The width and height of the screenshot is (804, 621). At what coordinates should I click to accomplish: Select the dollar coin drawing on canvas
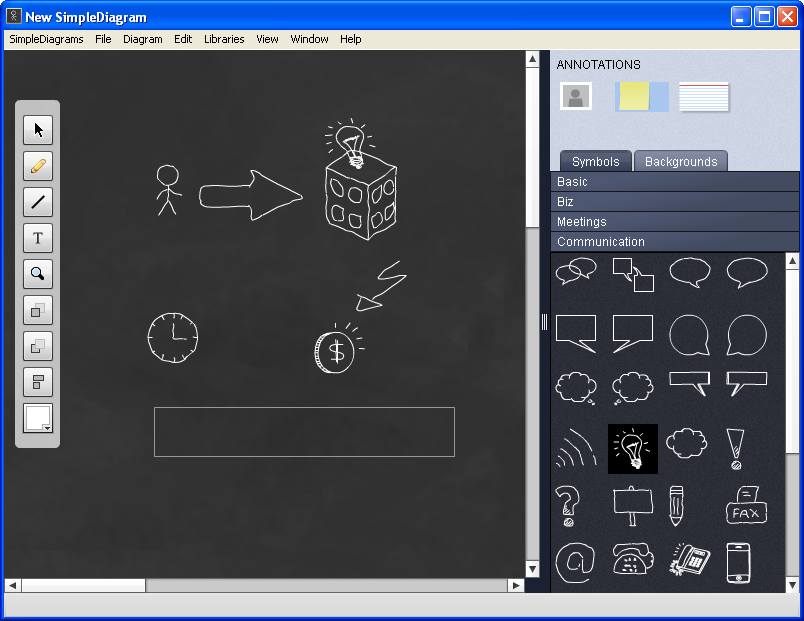pyautogui.click(x=338, y=348)
